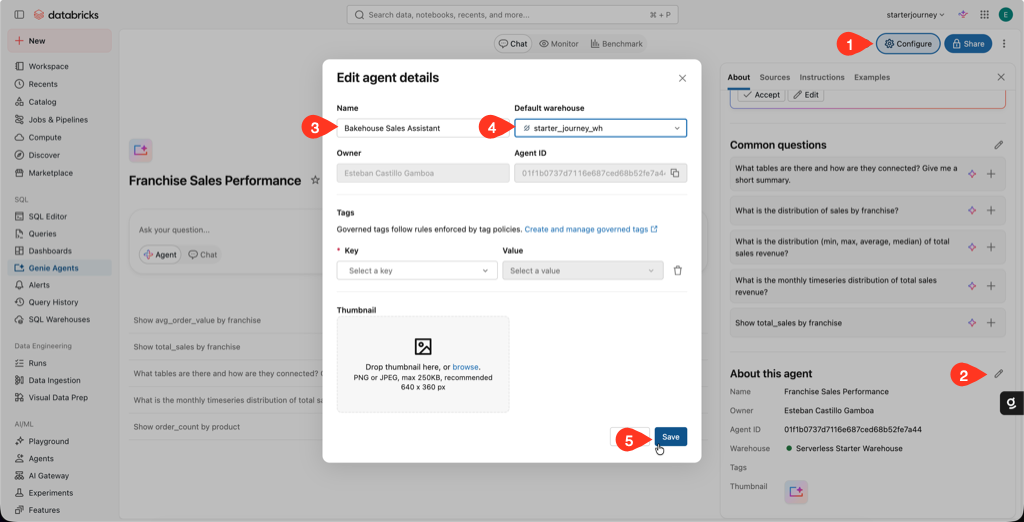Select 'Show order_count by product' suggestion
The height and width of the screenshot is (522, 1024).
(x=187, y=427)
